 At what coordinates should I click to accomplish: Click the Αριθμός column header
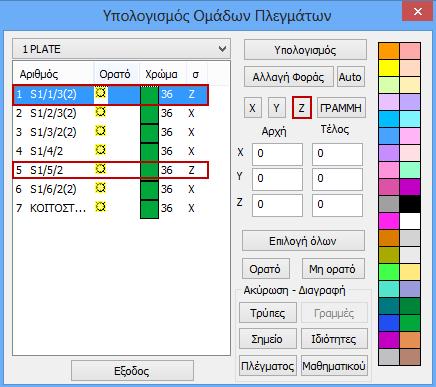[53, 74]
